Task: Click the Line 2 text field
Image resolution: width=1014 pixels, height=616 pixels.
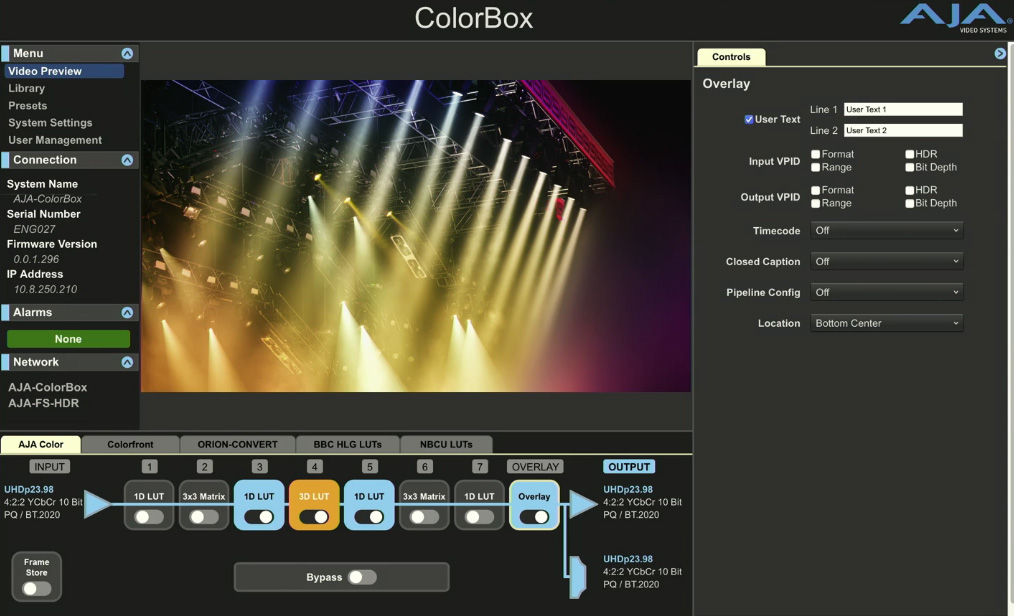Action: point(903,130)
